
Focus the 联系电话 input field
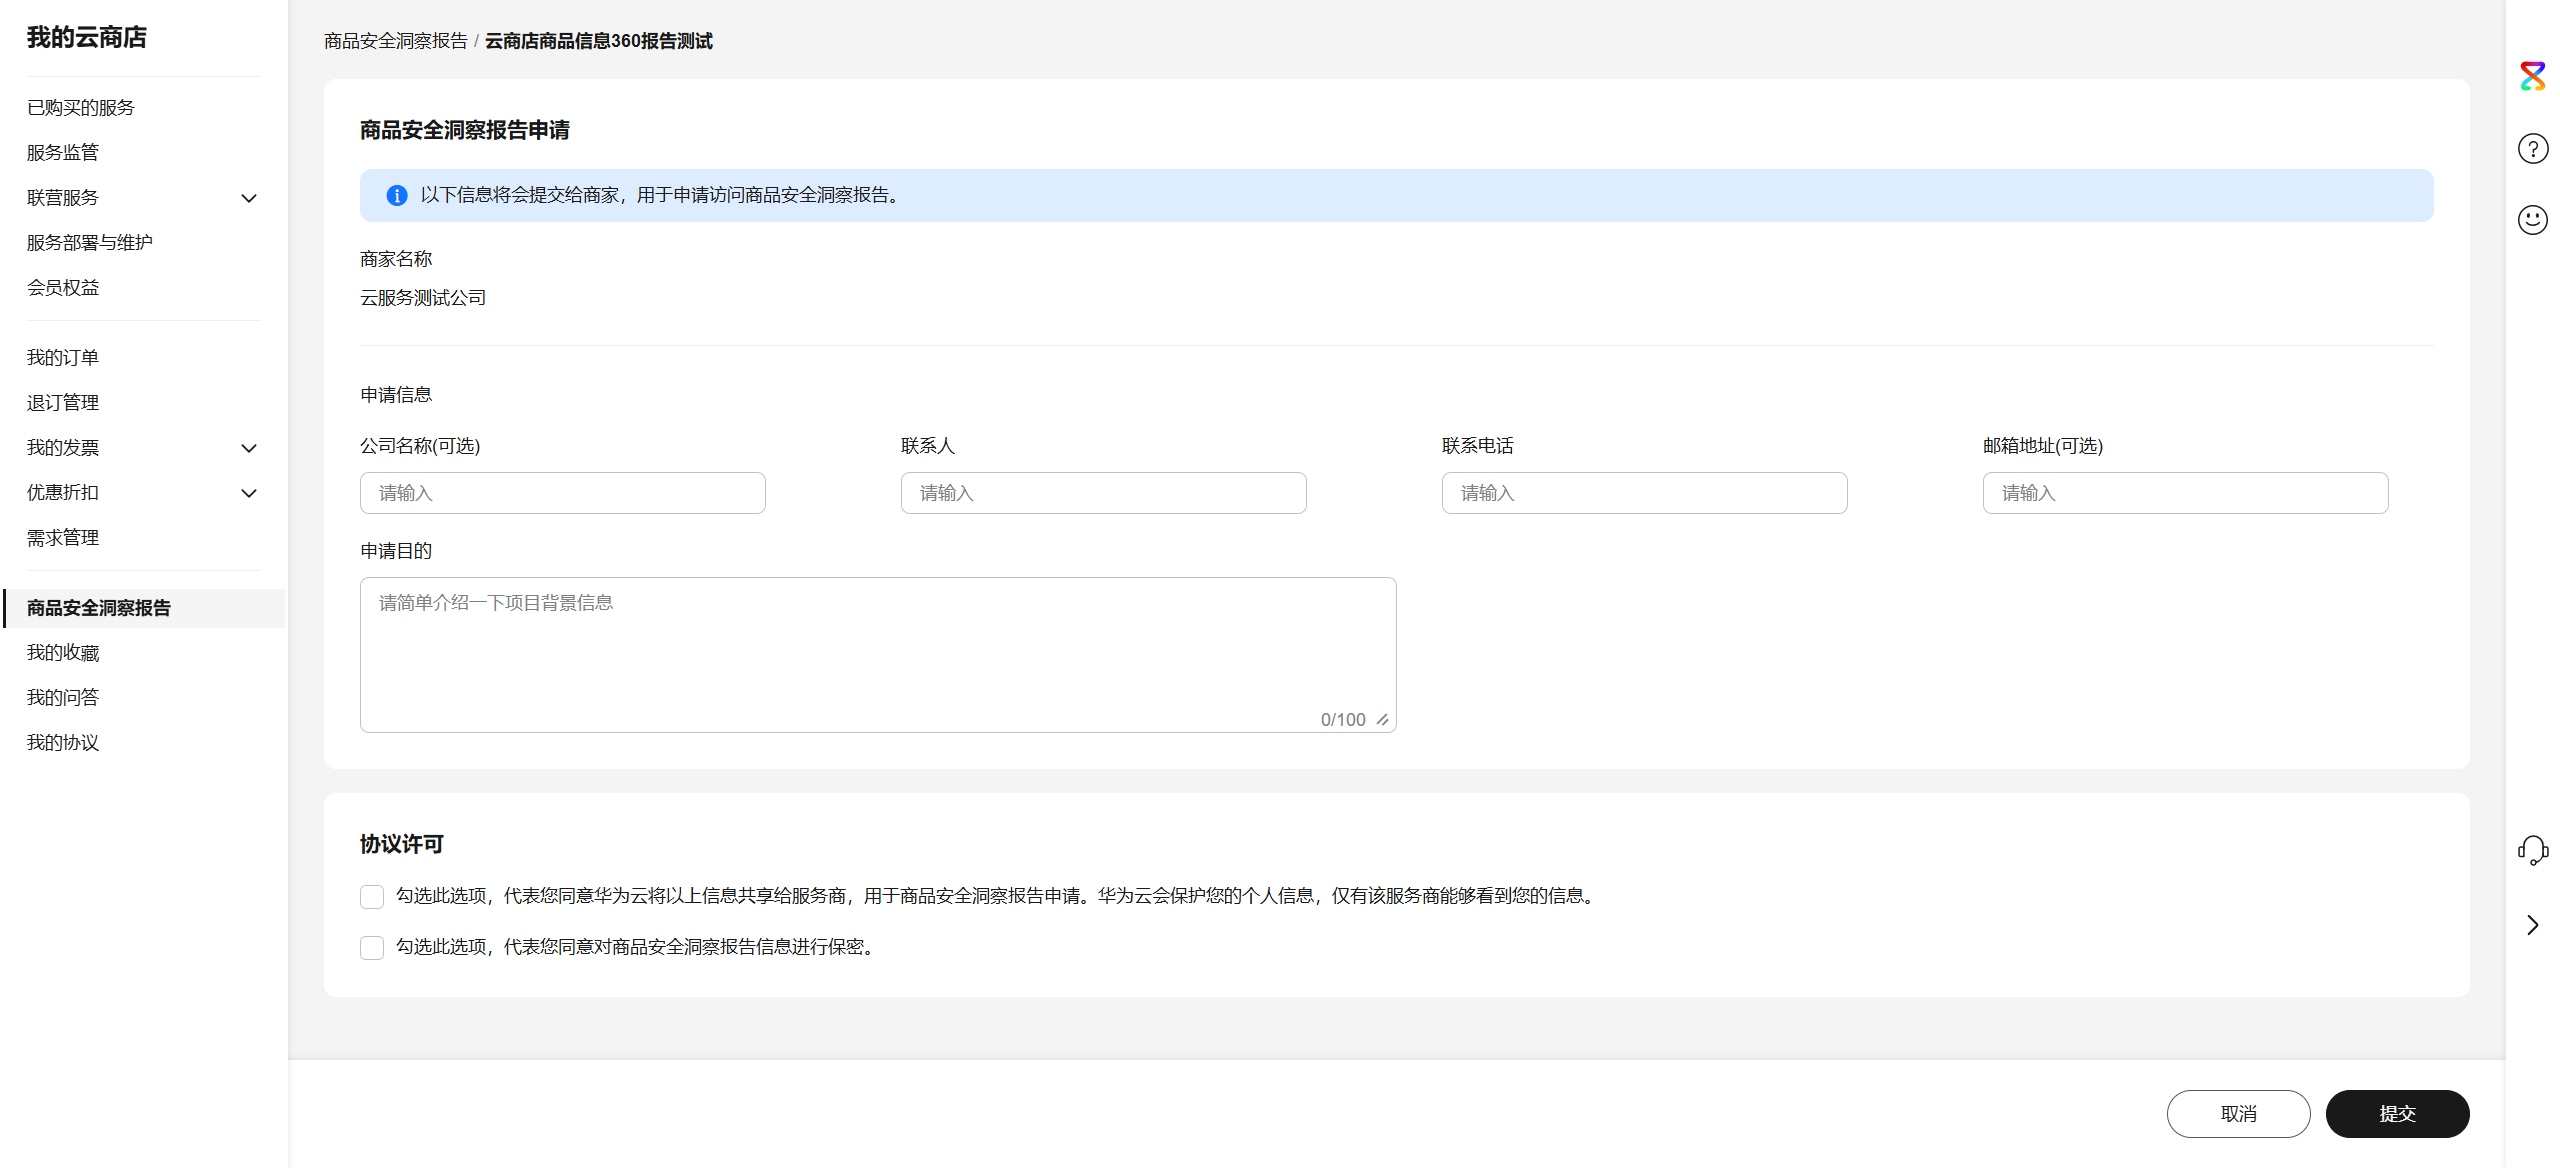(1644, 493)
